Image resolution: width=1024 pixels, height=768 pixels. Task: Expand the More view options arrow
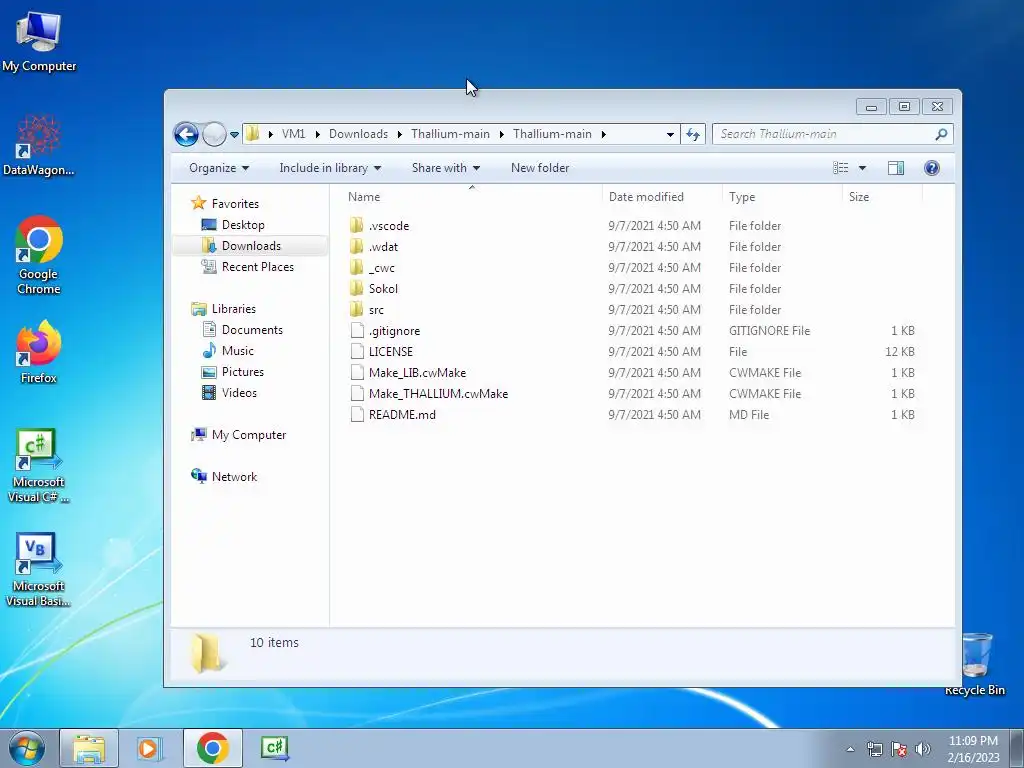click(x=862, y=168)
